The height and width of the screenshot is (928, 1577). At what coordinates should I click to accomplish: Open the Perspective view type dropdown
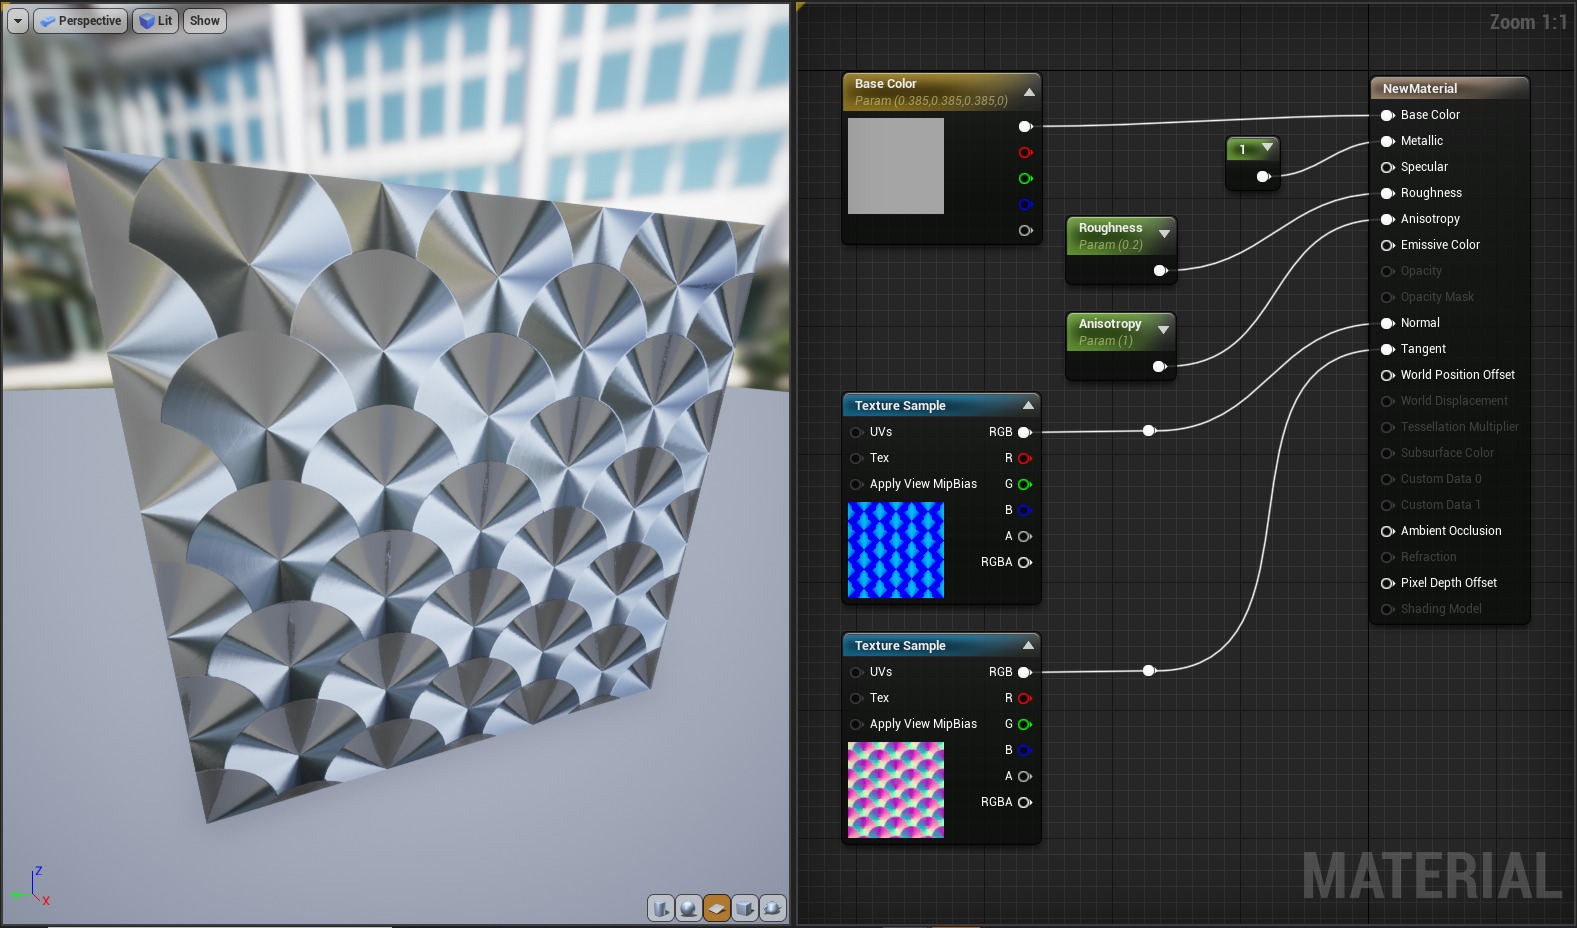pos(81,21)
